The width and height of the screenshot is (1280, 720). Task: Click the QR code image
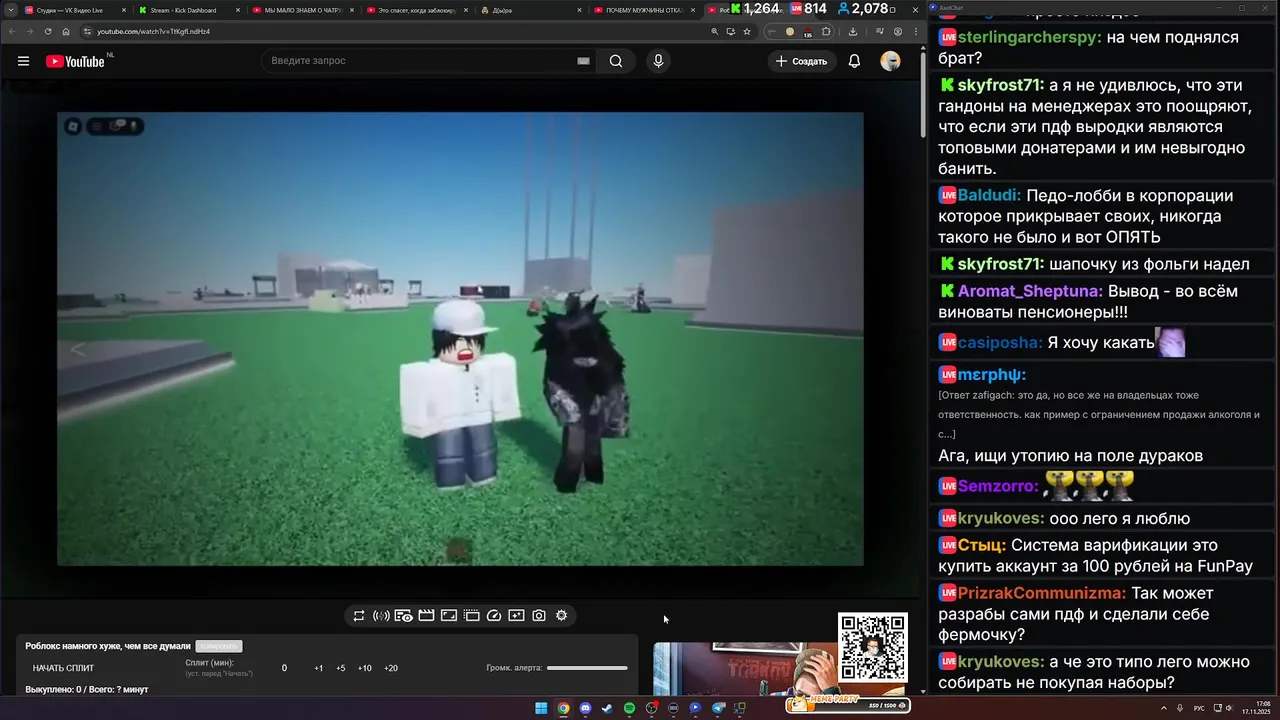873,647
